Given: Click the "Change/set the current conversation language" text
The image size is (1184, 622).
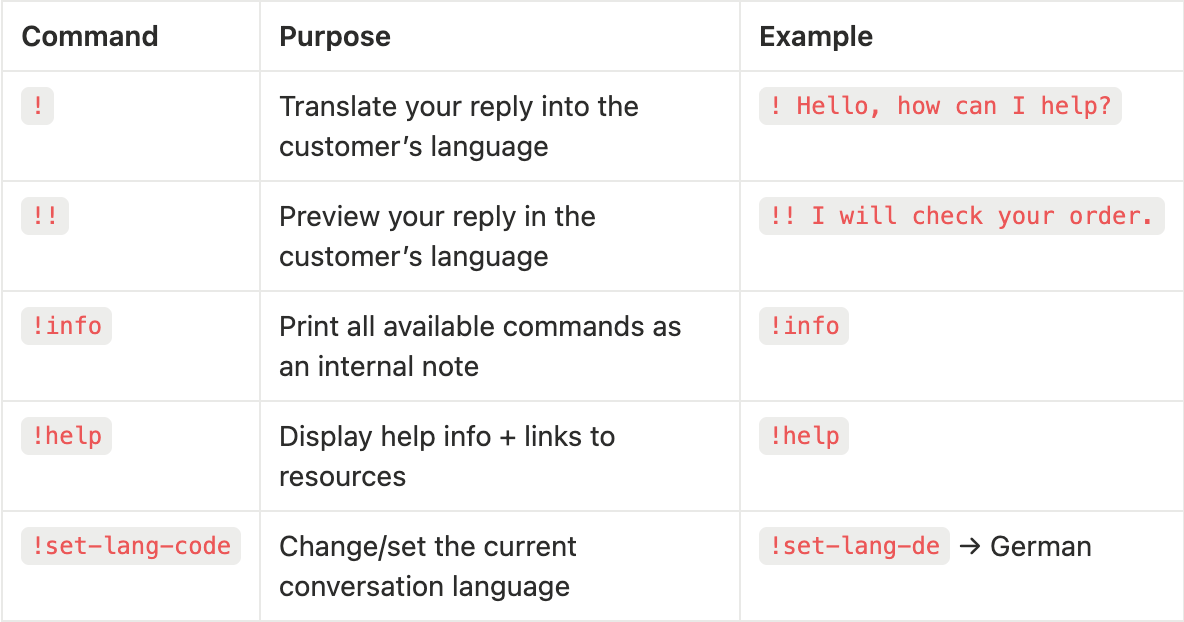Looking at the screenshot, I should (428, 566).
